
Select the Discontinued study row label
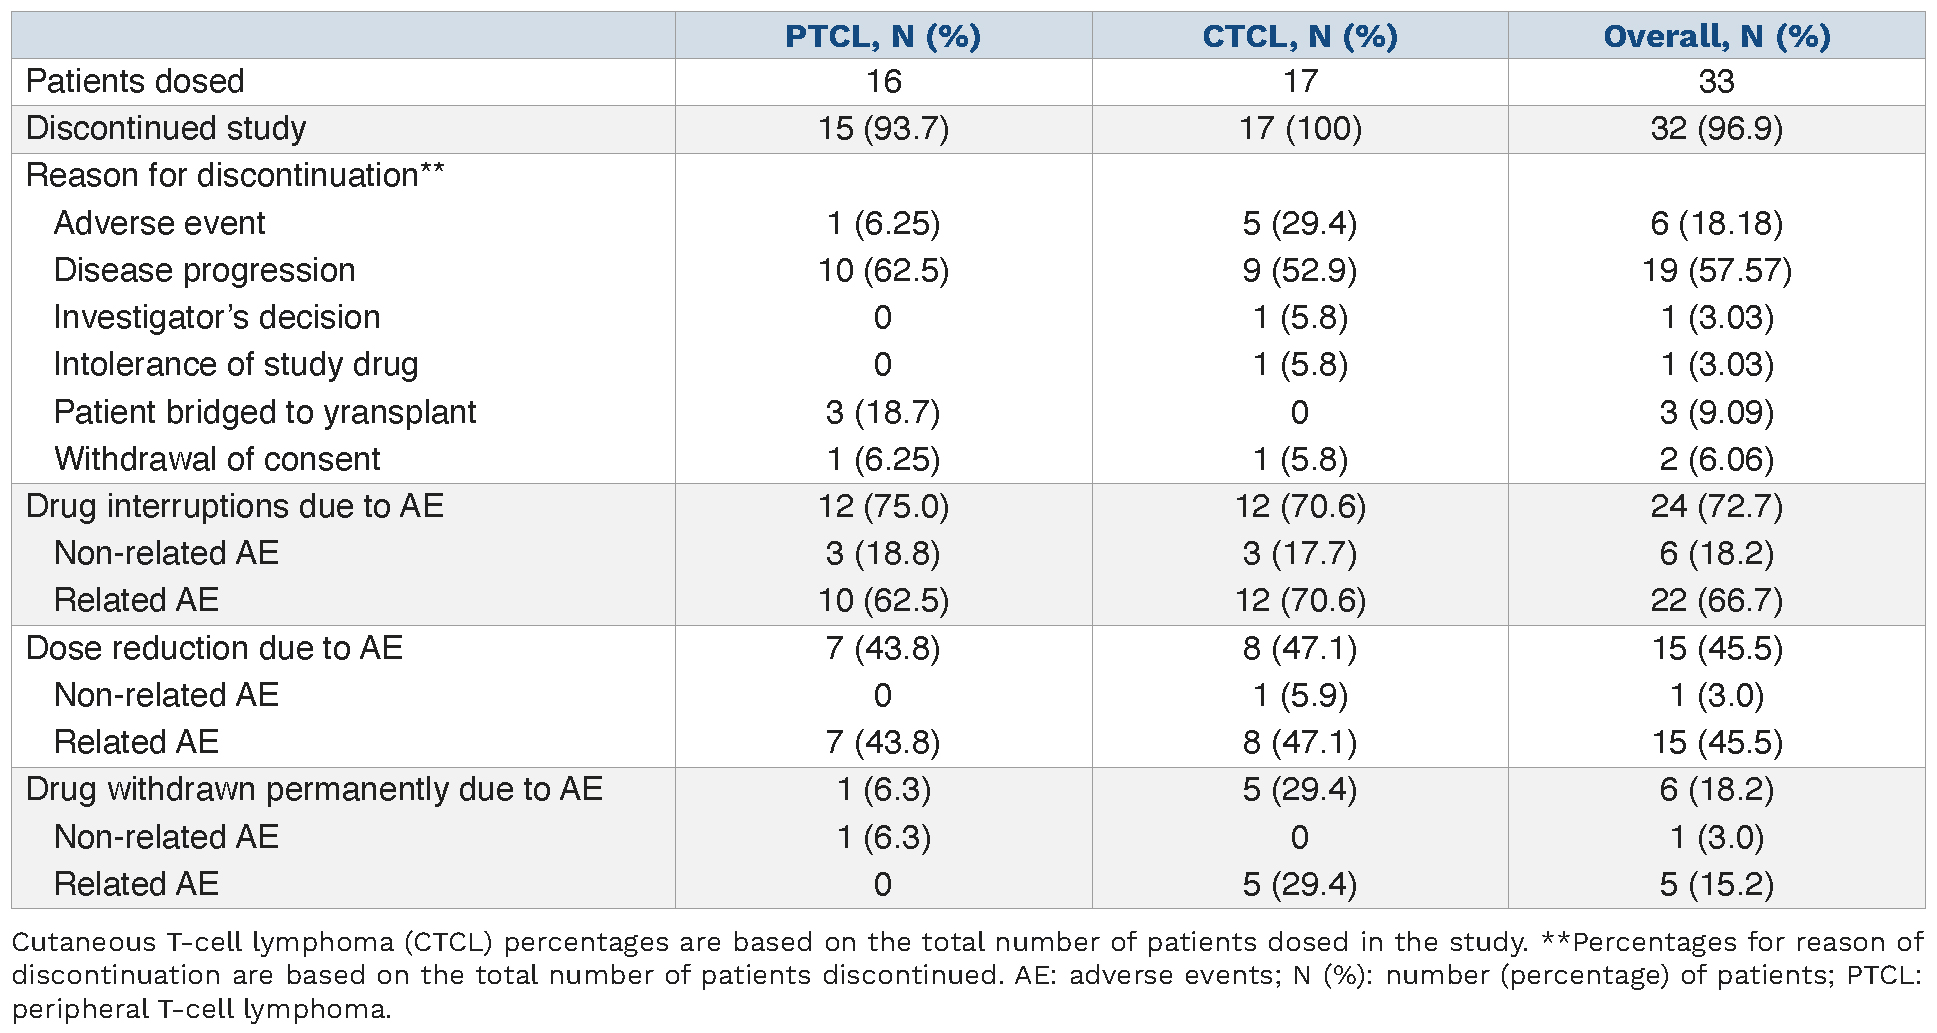[x=166, y=128]
